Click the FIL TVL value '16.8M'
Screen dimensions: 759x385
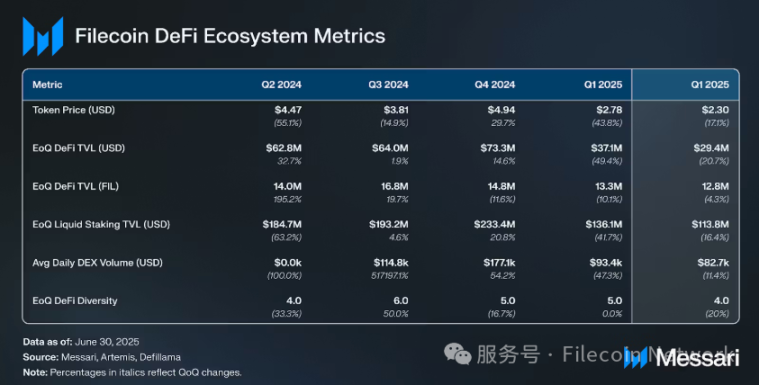(395, 186)
